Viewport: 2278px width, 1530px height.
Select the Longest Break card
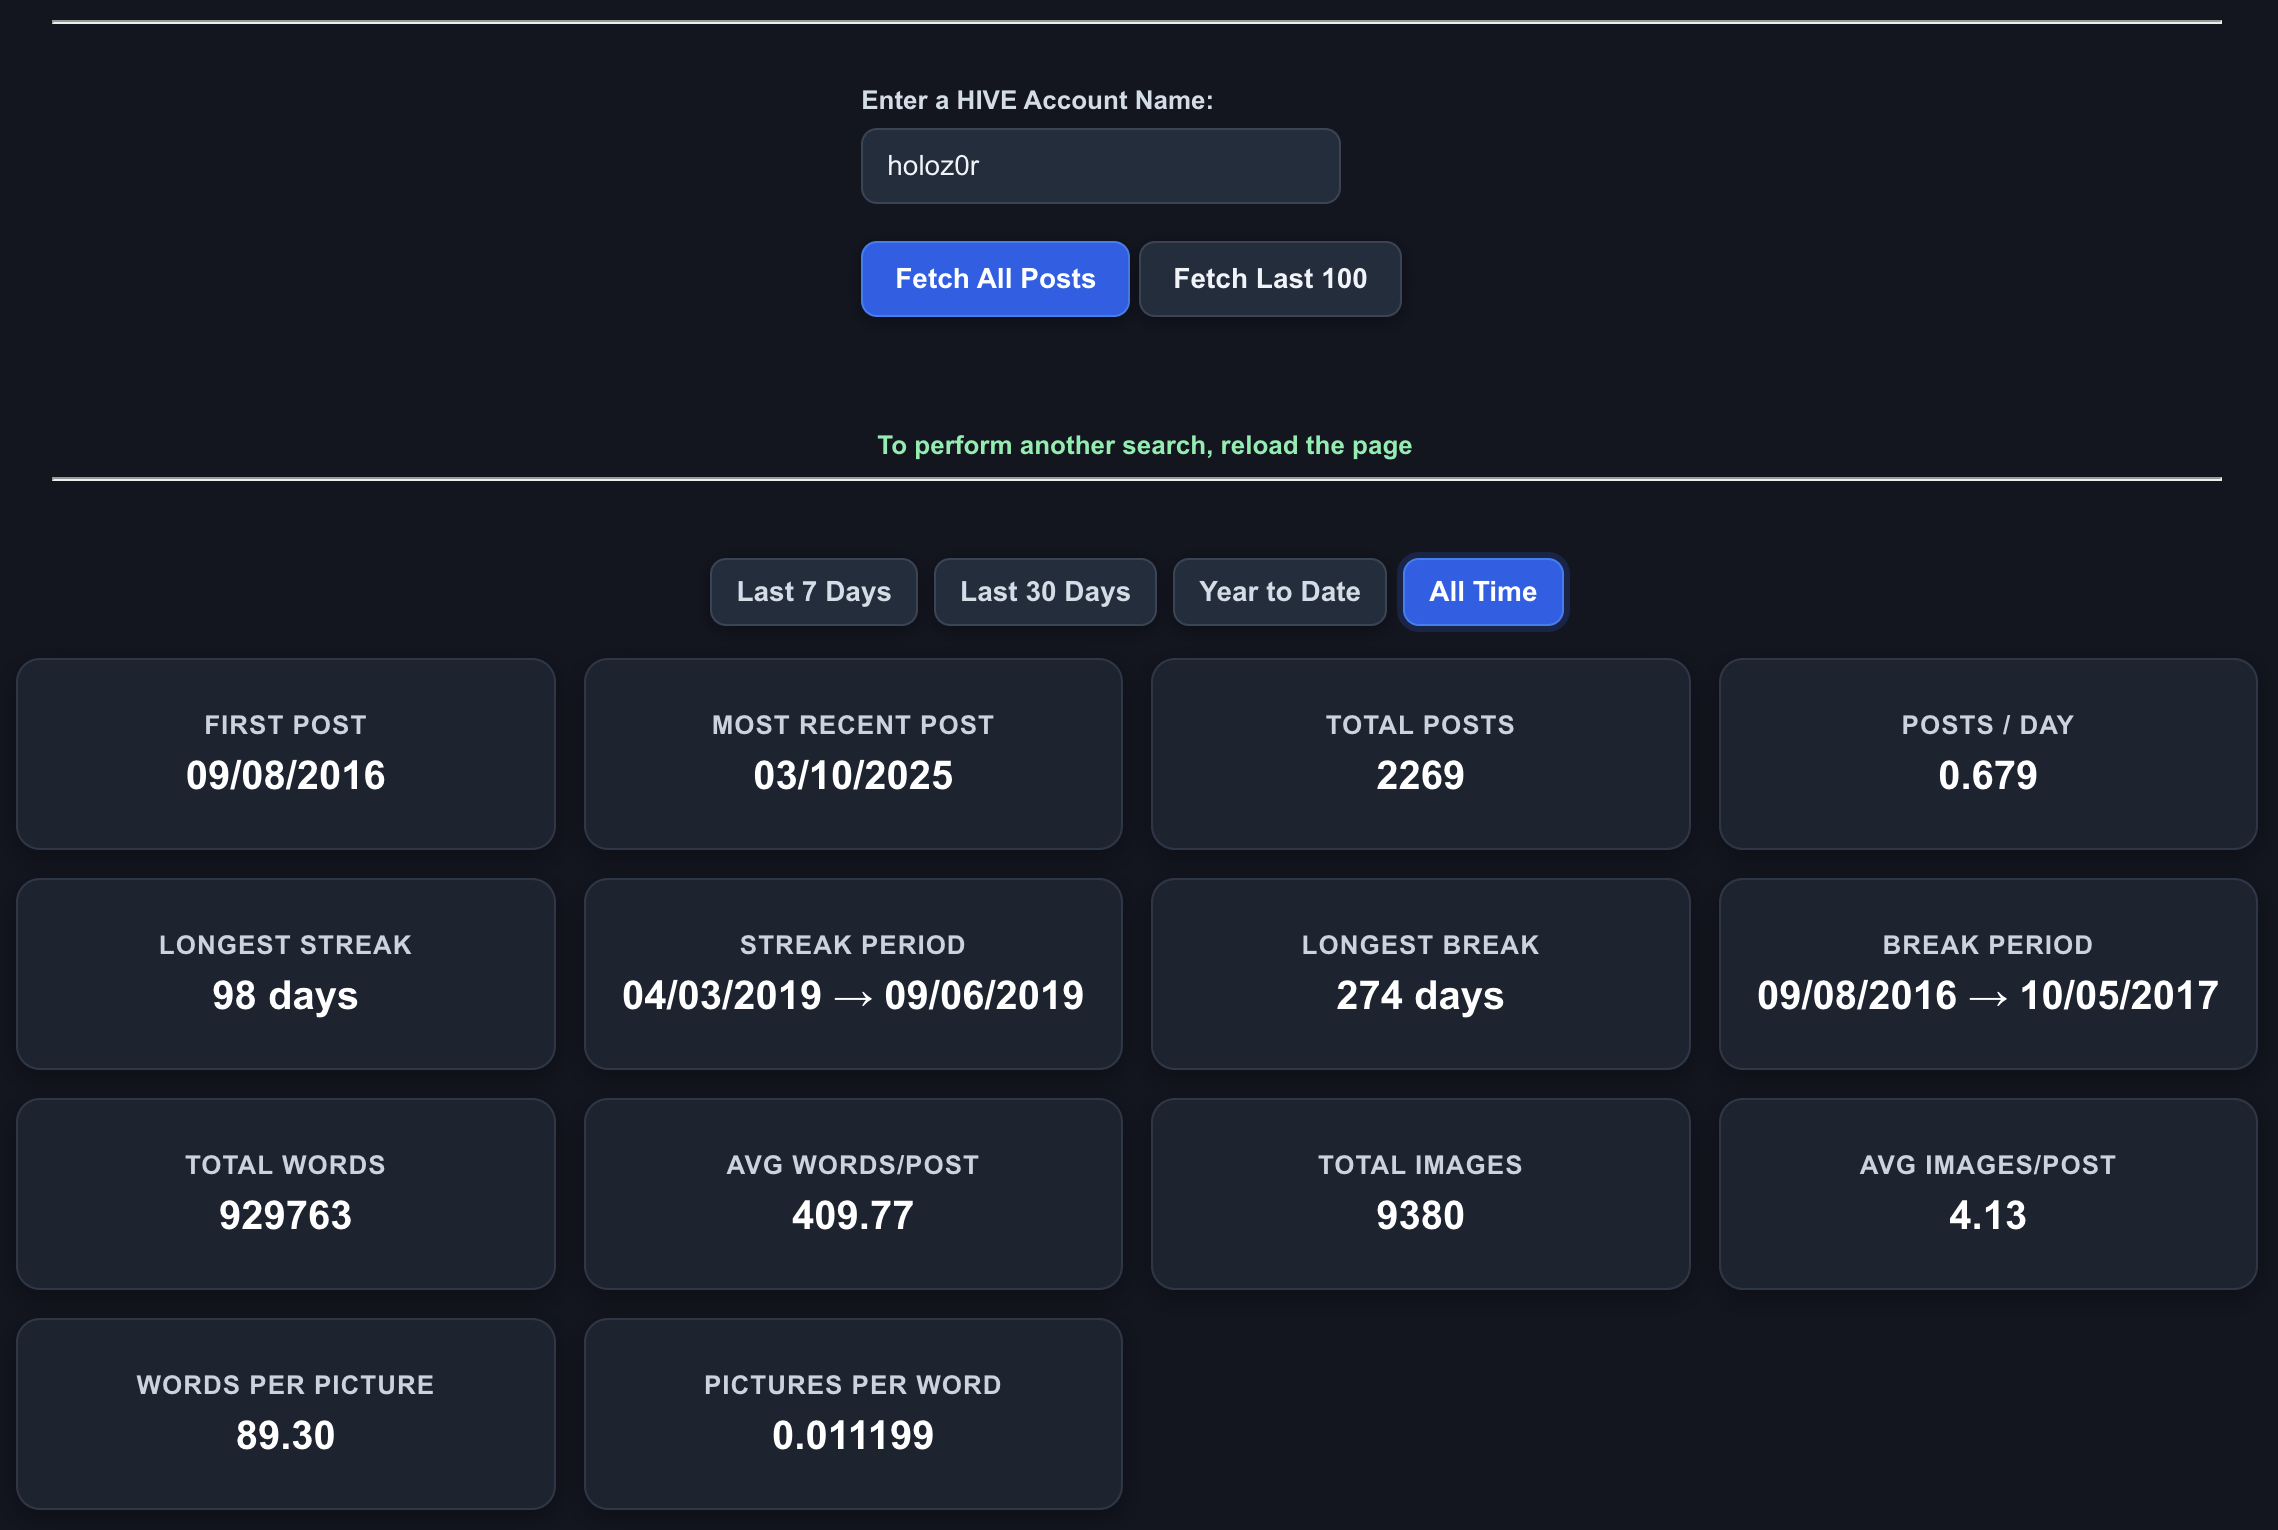pyautogui.click(x=1420, y=974)
